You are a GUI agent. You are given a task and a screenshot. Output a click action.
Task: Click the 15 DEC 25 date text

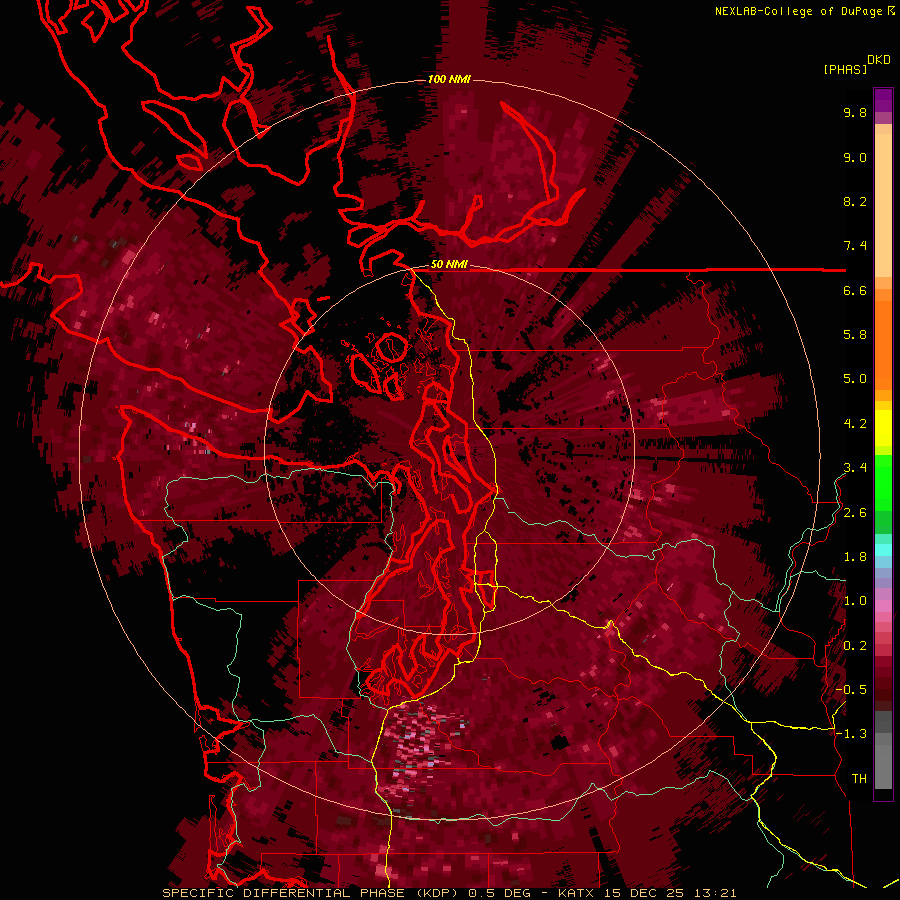[x=646, y=893]
